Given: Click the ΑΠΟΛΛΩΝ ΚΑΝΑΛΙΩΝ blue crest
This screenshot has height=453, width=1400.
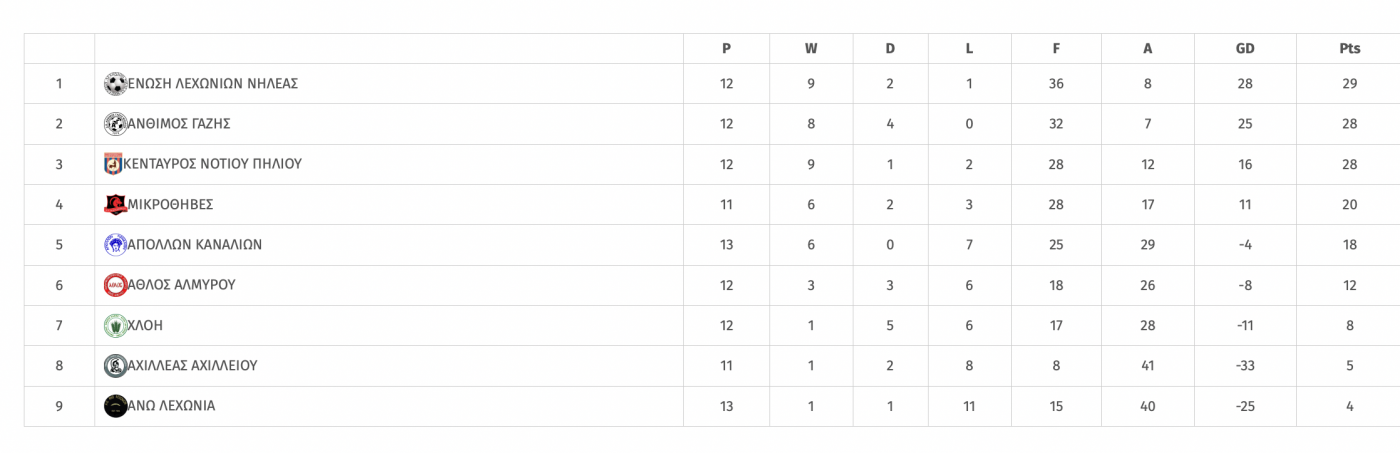Looking at the screenshot, I should click(x=115, y=245).
